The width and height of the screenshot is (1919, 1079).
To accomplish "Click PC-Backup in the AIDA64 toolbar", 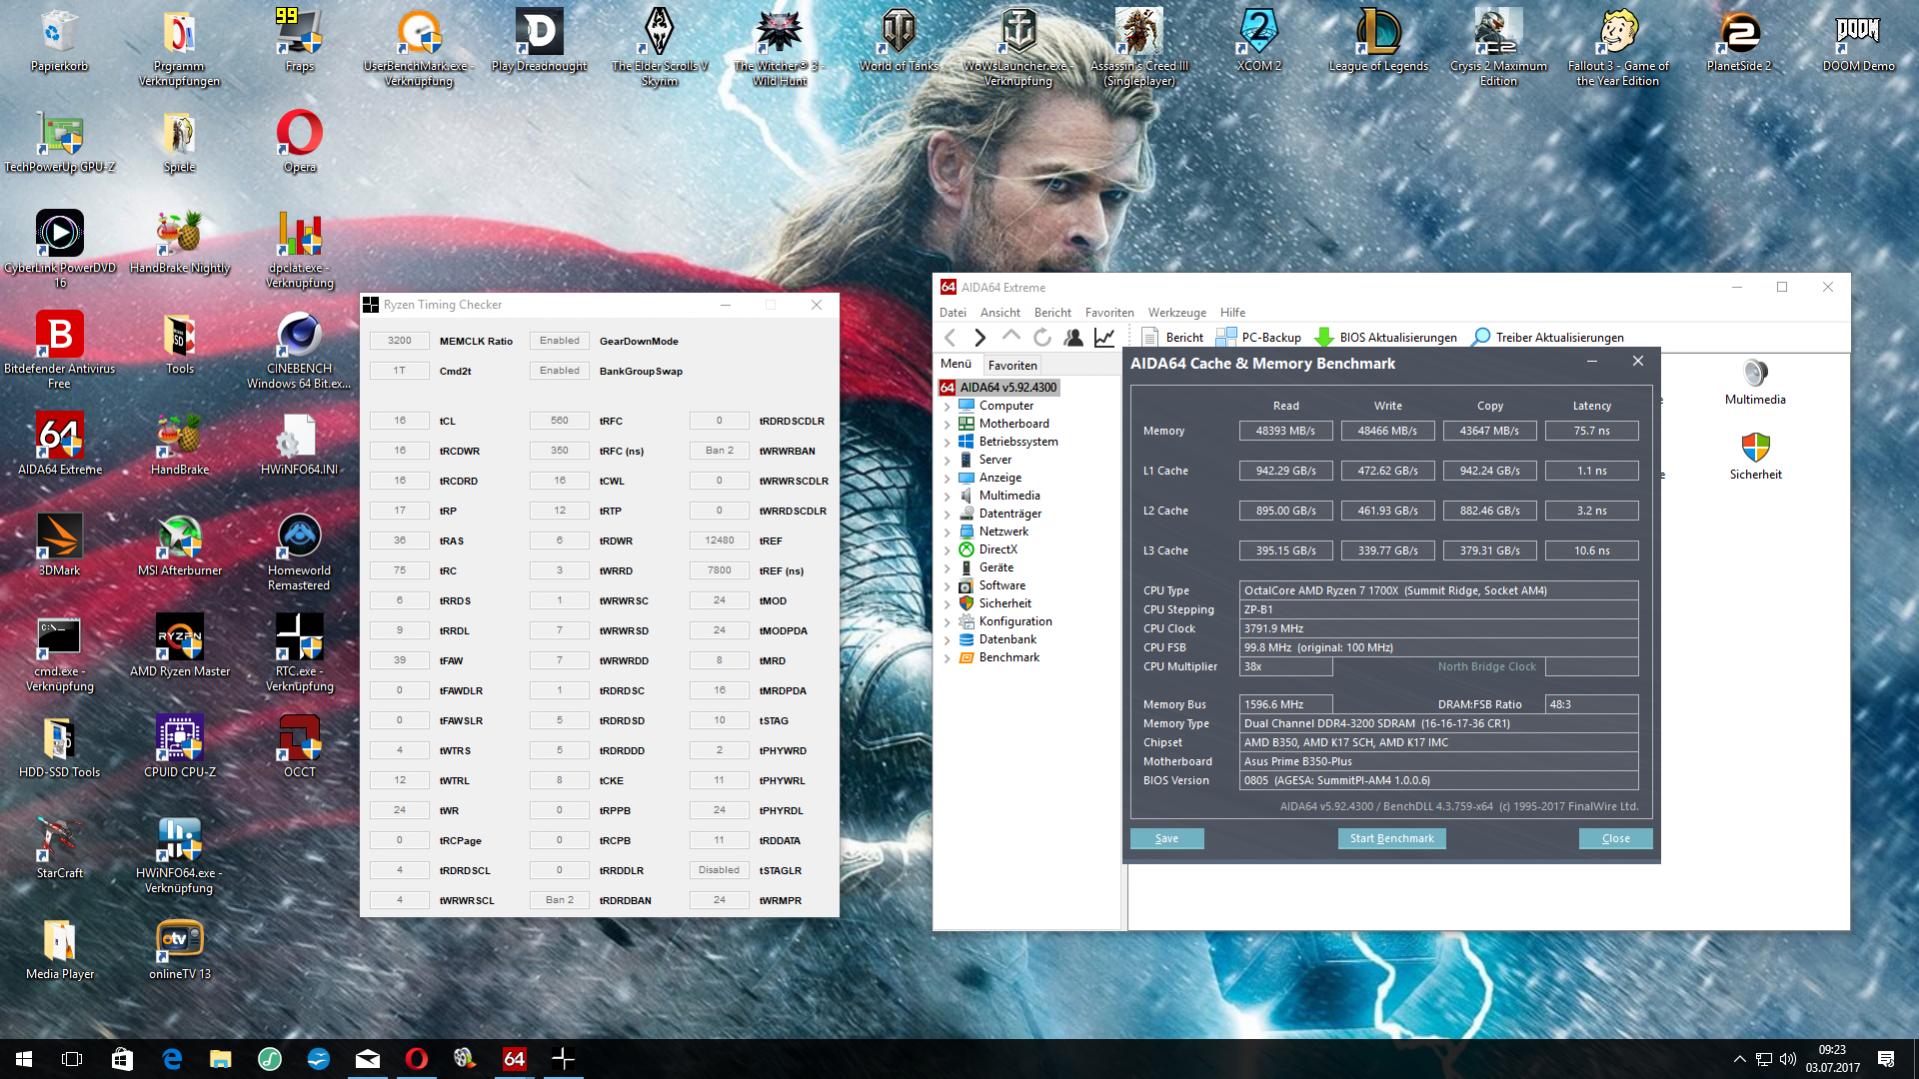I will (x=1258, y=338).
